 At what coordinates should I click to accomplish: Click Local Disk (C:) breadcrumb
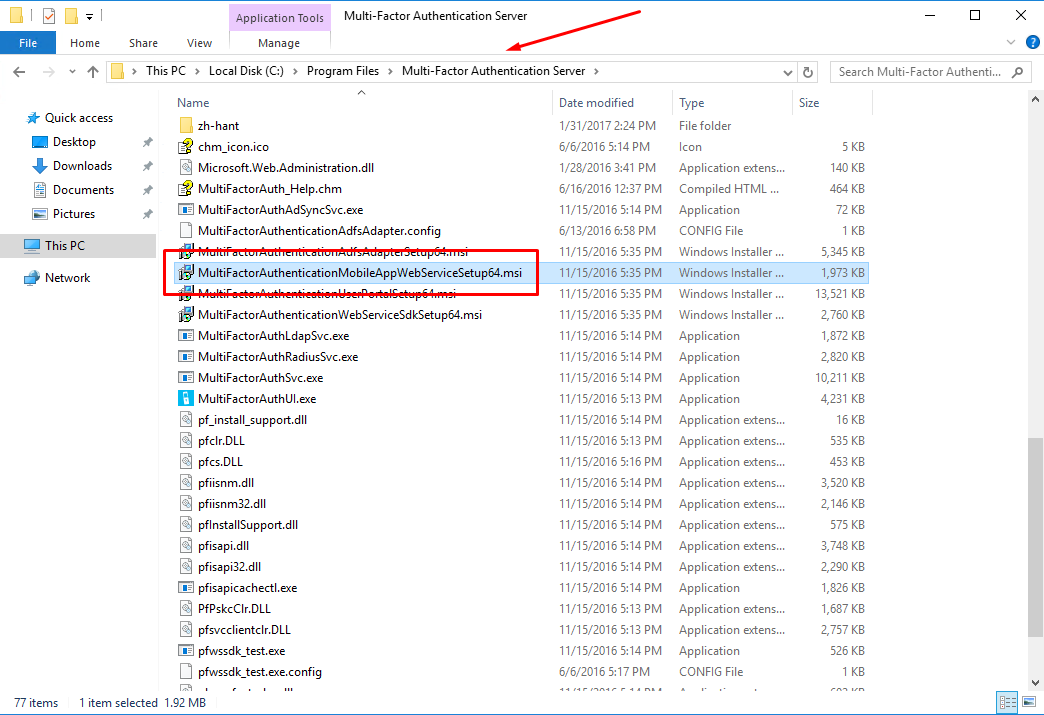246,71
